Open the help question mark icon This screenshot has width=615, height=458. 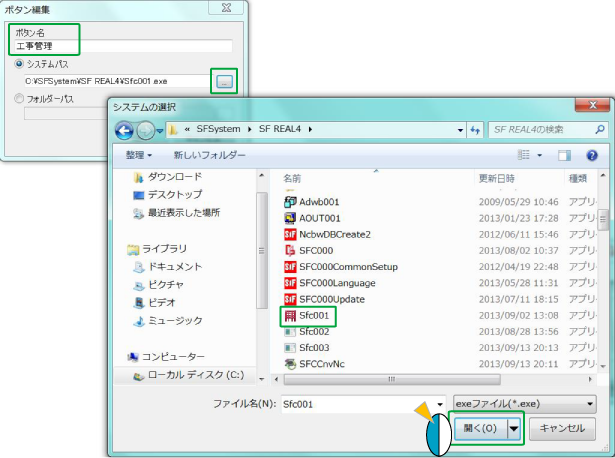592,155
